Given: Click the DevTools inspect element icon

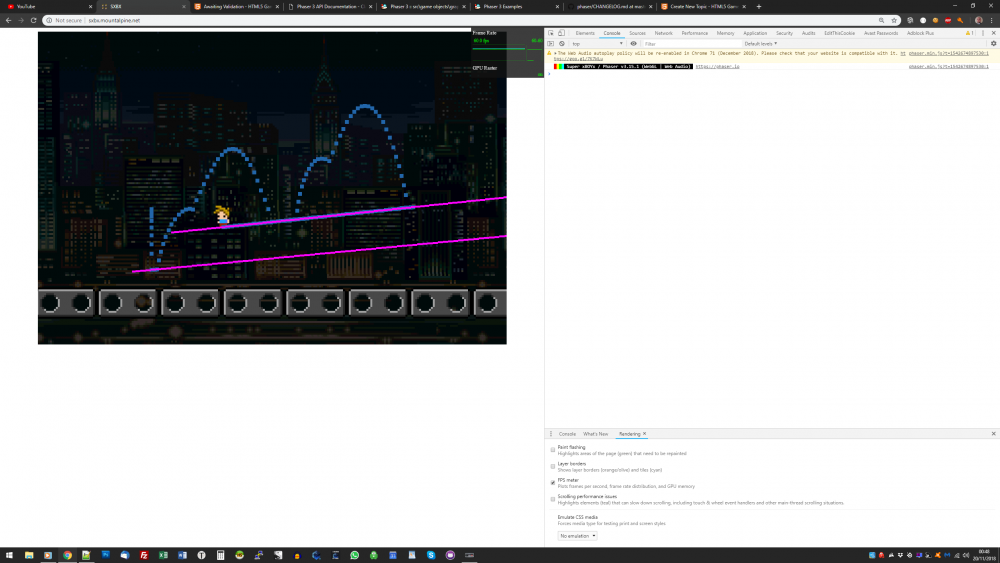Looking at the screenshot, I should pyautogui.click(x=551, y=33).
